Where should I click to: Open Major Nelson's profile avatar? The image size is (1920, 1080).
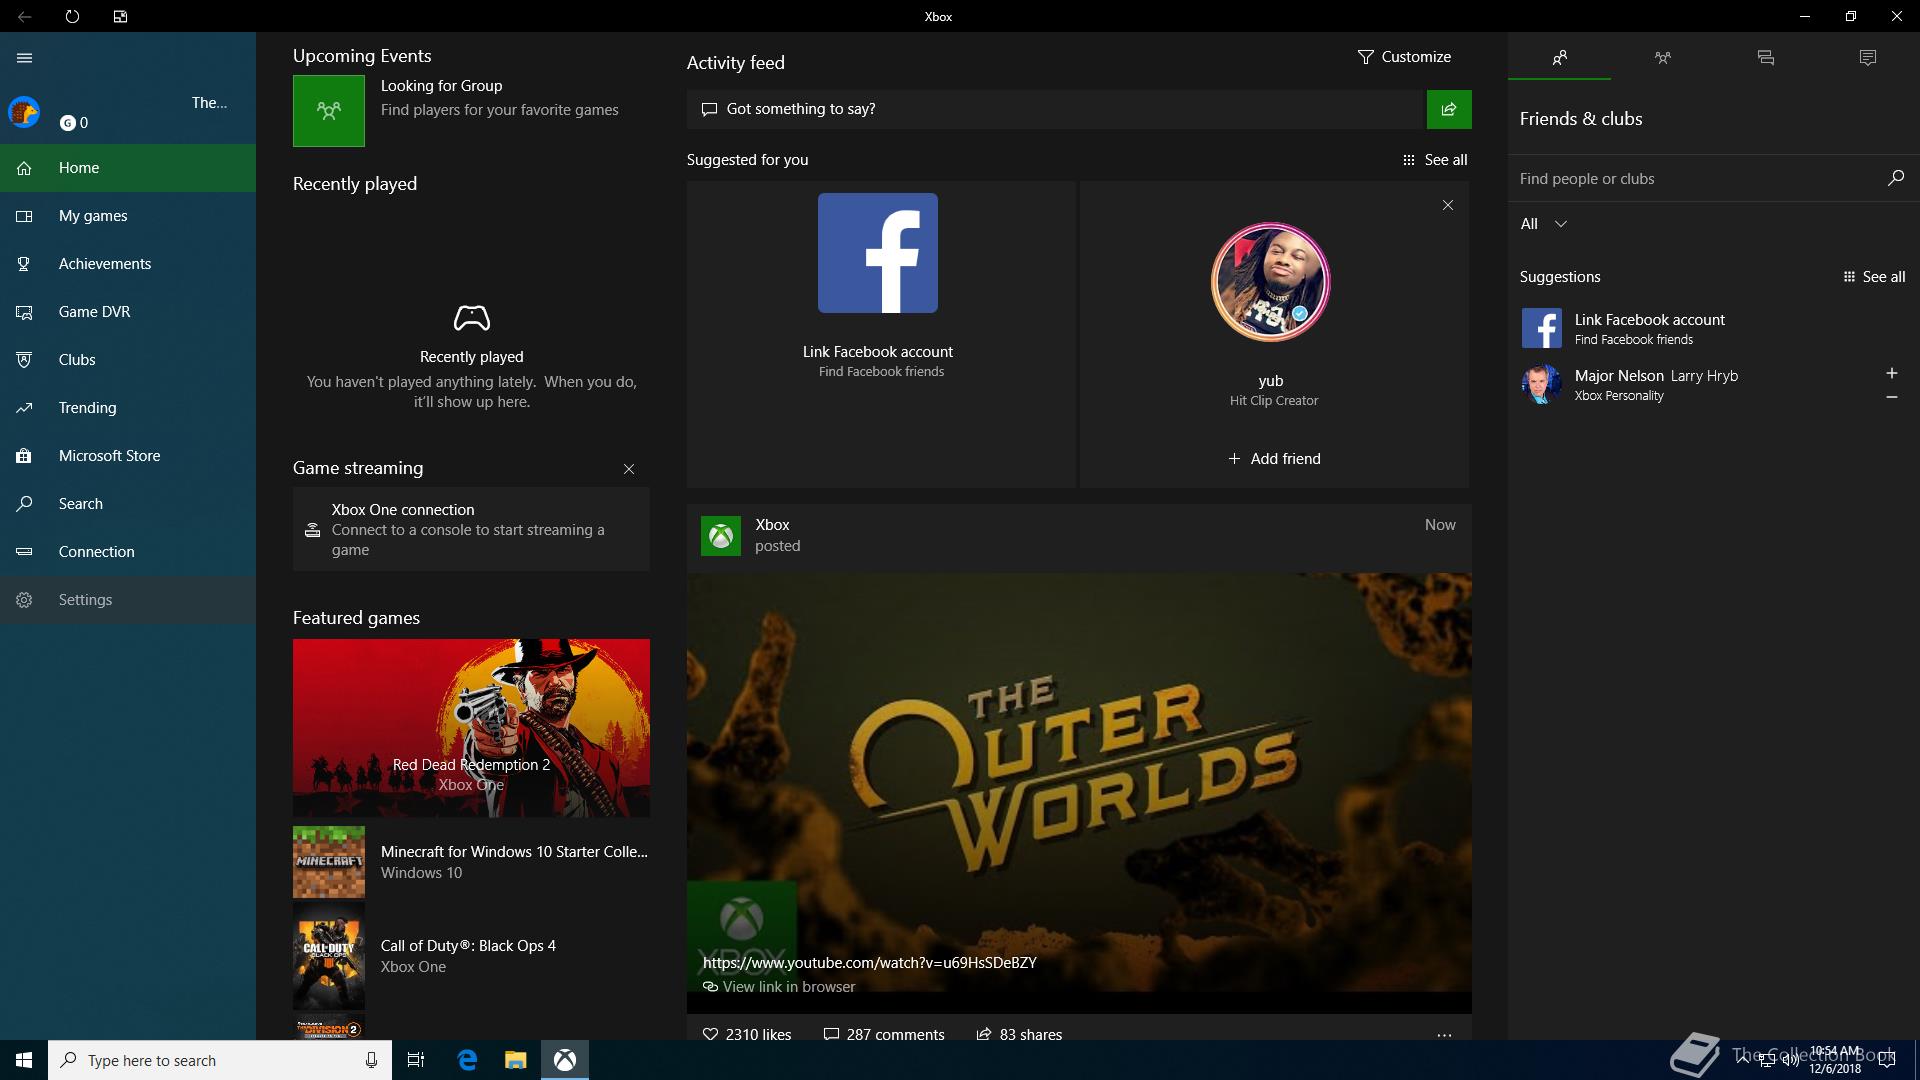coord(1541,384)
